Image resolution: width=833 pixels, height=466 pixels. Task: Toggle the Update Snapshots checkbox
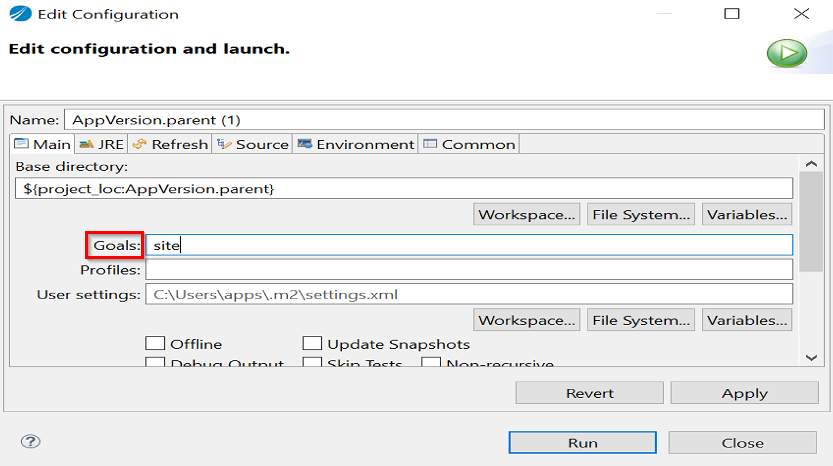[312, 344]
